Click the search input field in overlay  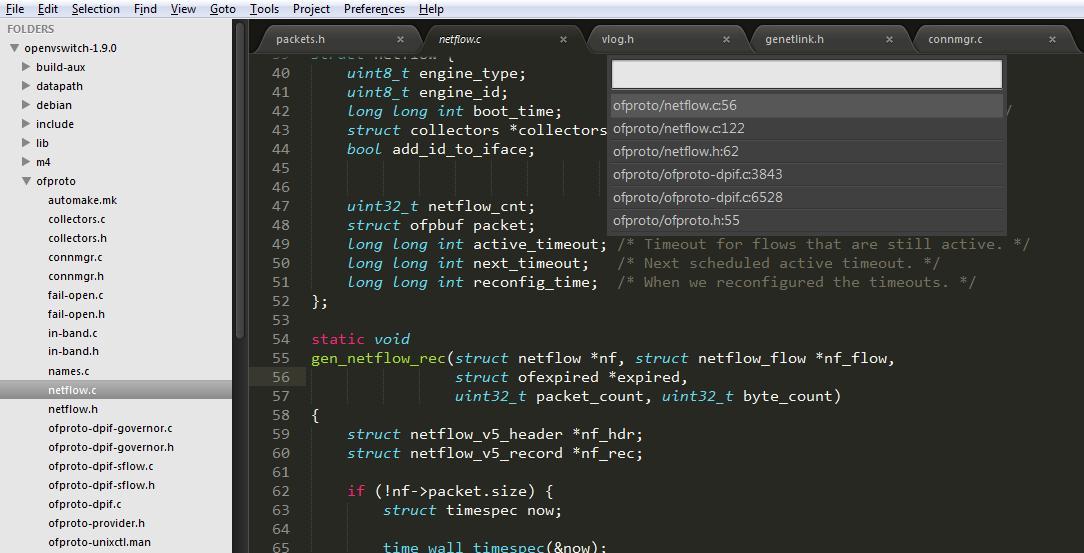[x=806, y=74]
